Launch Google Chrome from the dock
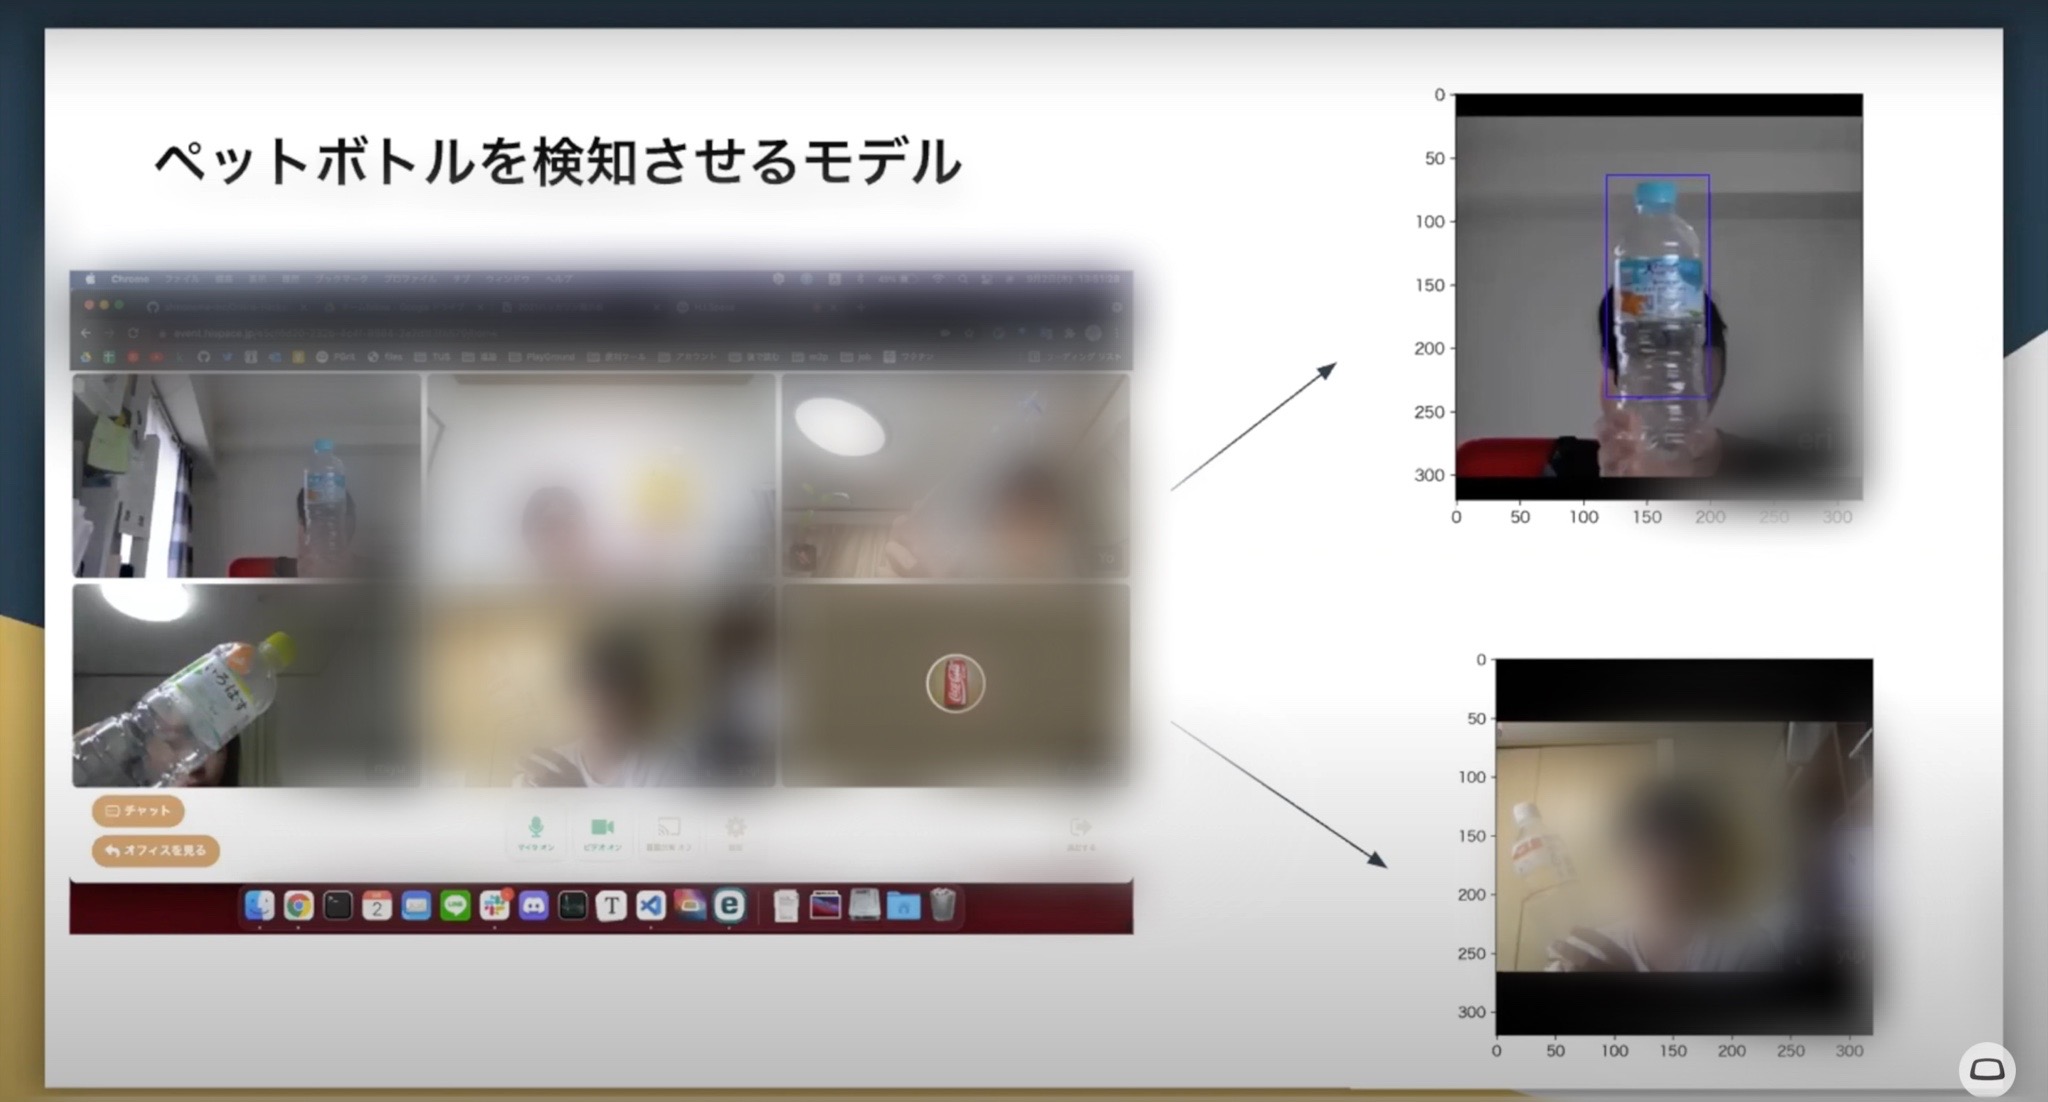Image resolution: width=2048 pixels, height=1102 pixels. tap(298, 905)
